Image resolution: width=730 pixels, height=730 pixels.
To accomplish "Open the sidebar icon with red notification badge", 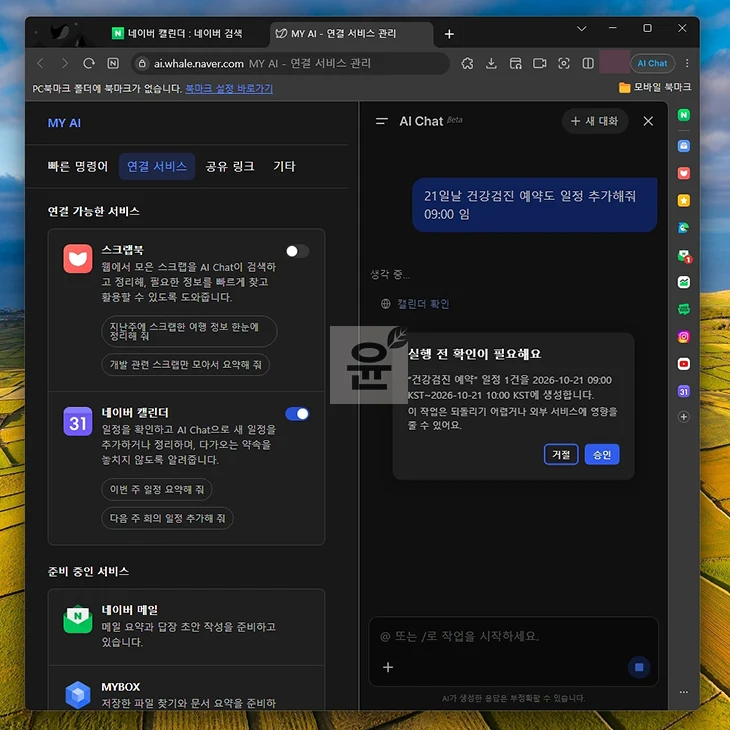I will coord(684,256).
